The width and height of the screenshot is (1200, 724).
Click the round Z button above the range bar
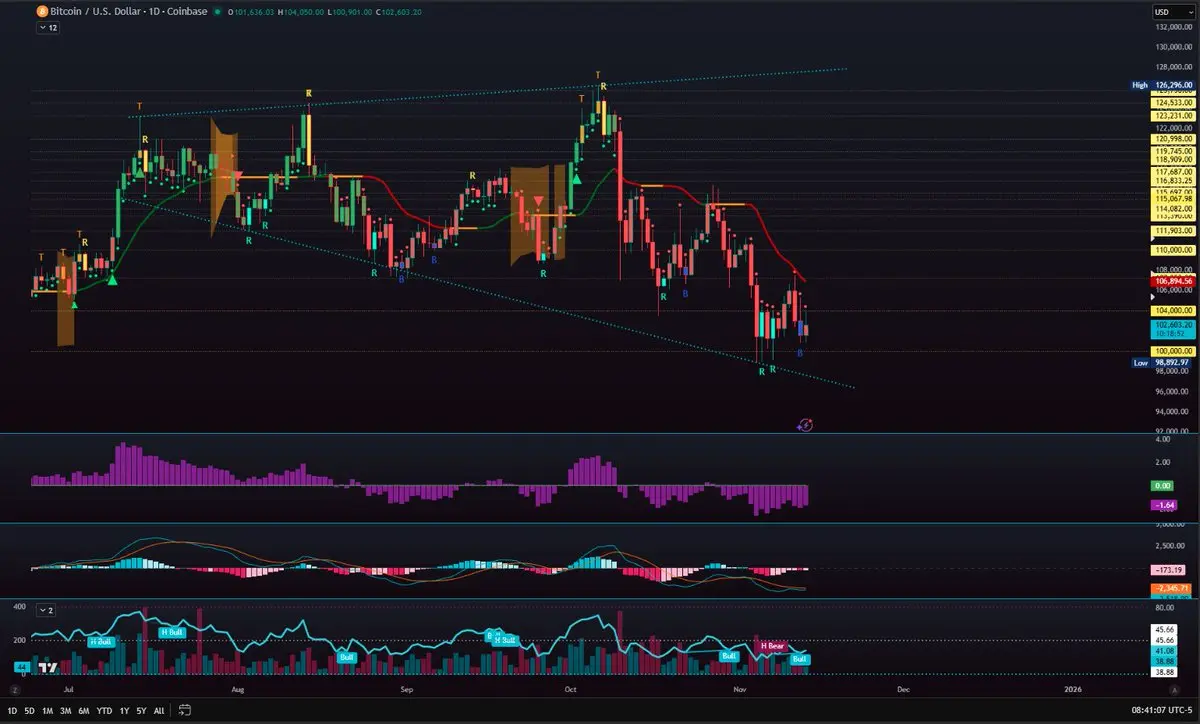tap(15, 690)
